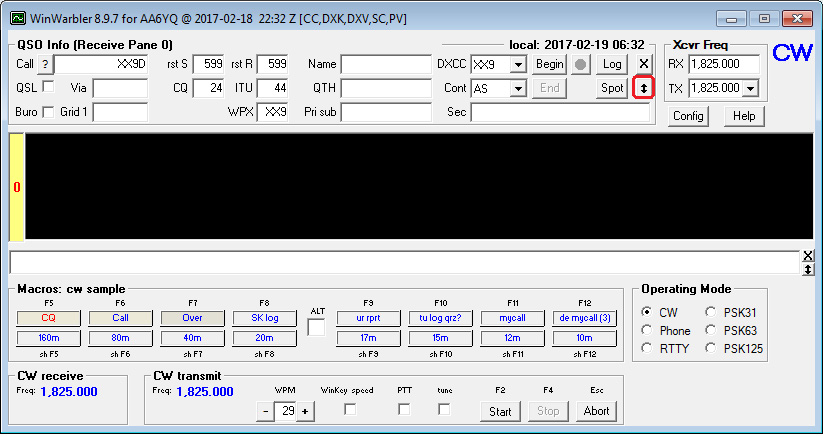Click the ur rprt macro button
The height and width of the screenshot is (436, 823).
pyautogui.click(x=368, y=318)
